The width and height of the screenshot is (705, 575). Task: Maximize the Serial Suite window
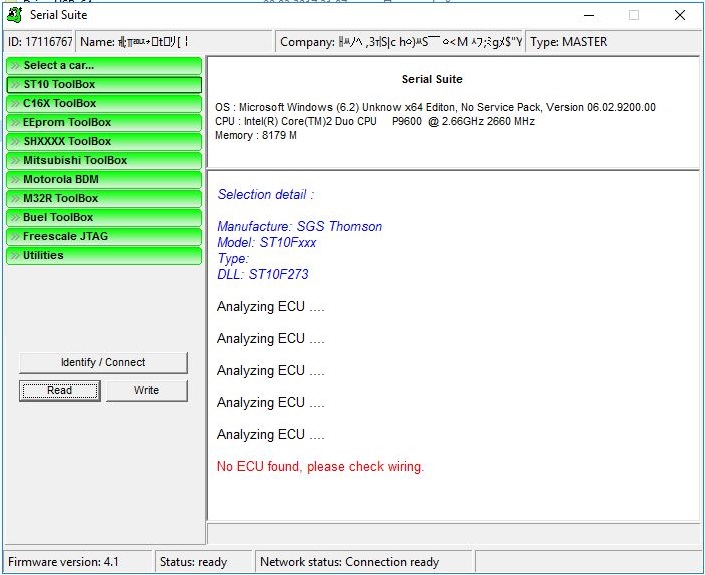(633, 15)
